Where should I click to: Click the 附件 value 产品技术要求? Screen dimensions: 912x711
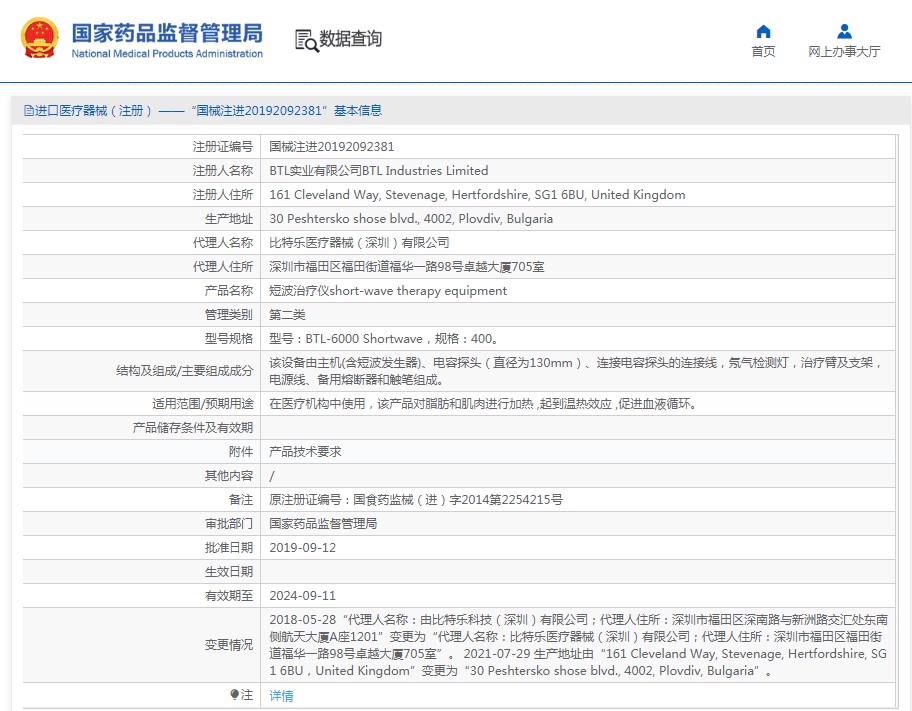[x=305, y=452]
